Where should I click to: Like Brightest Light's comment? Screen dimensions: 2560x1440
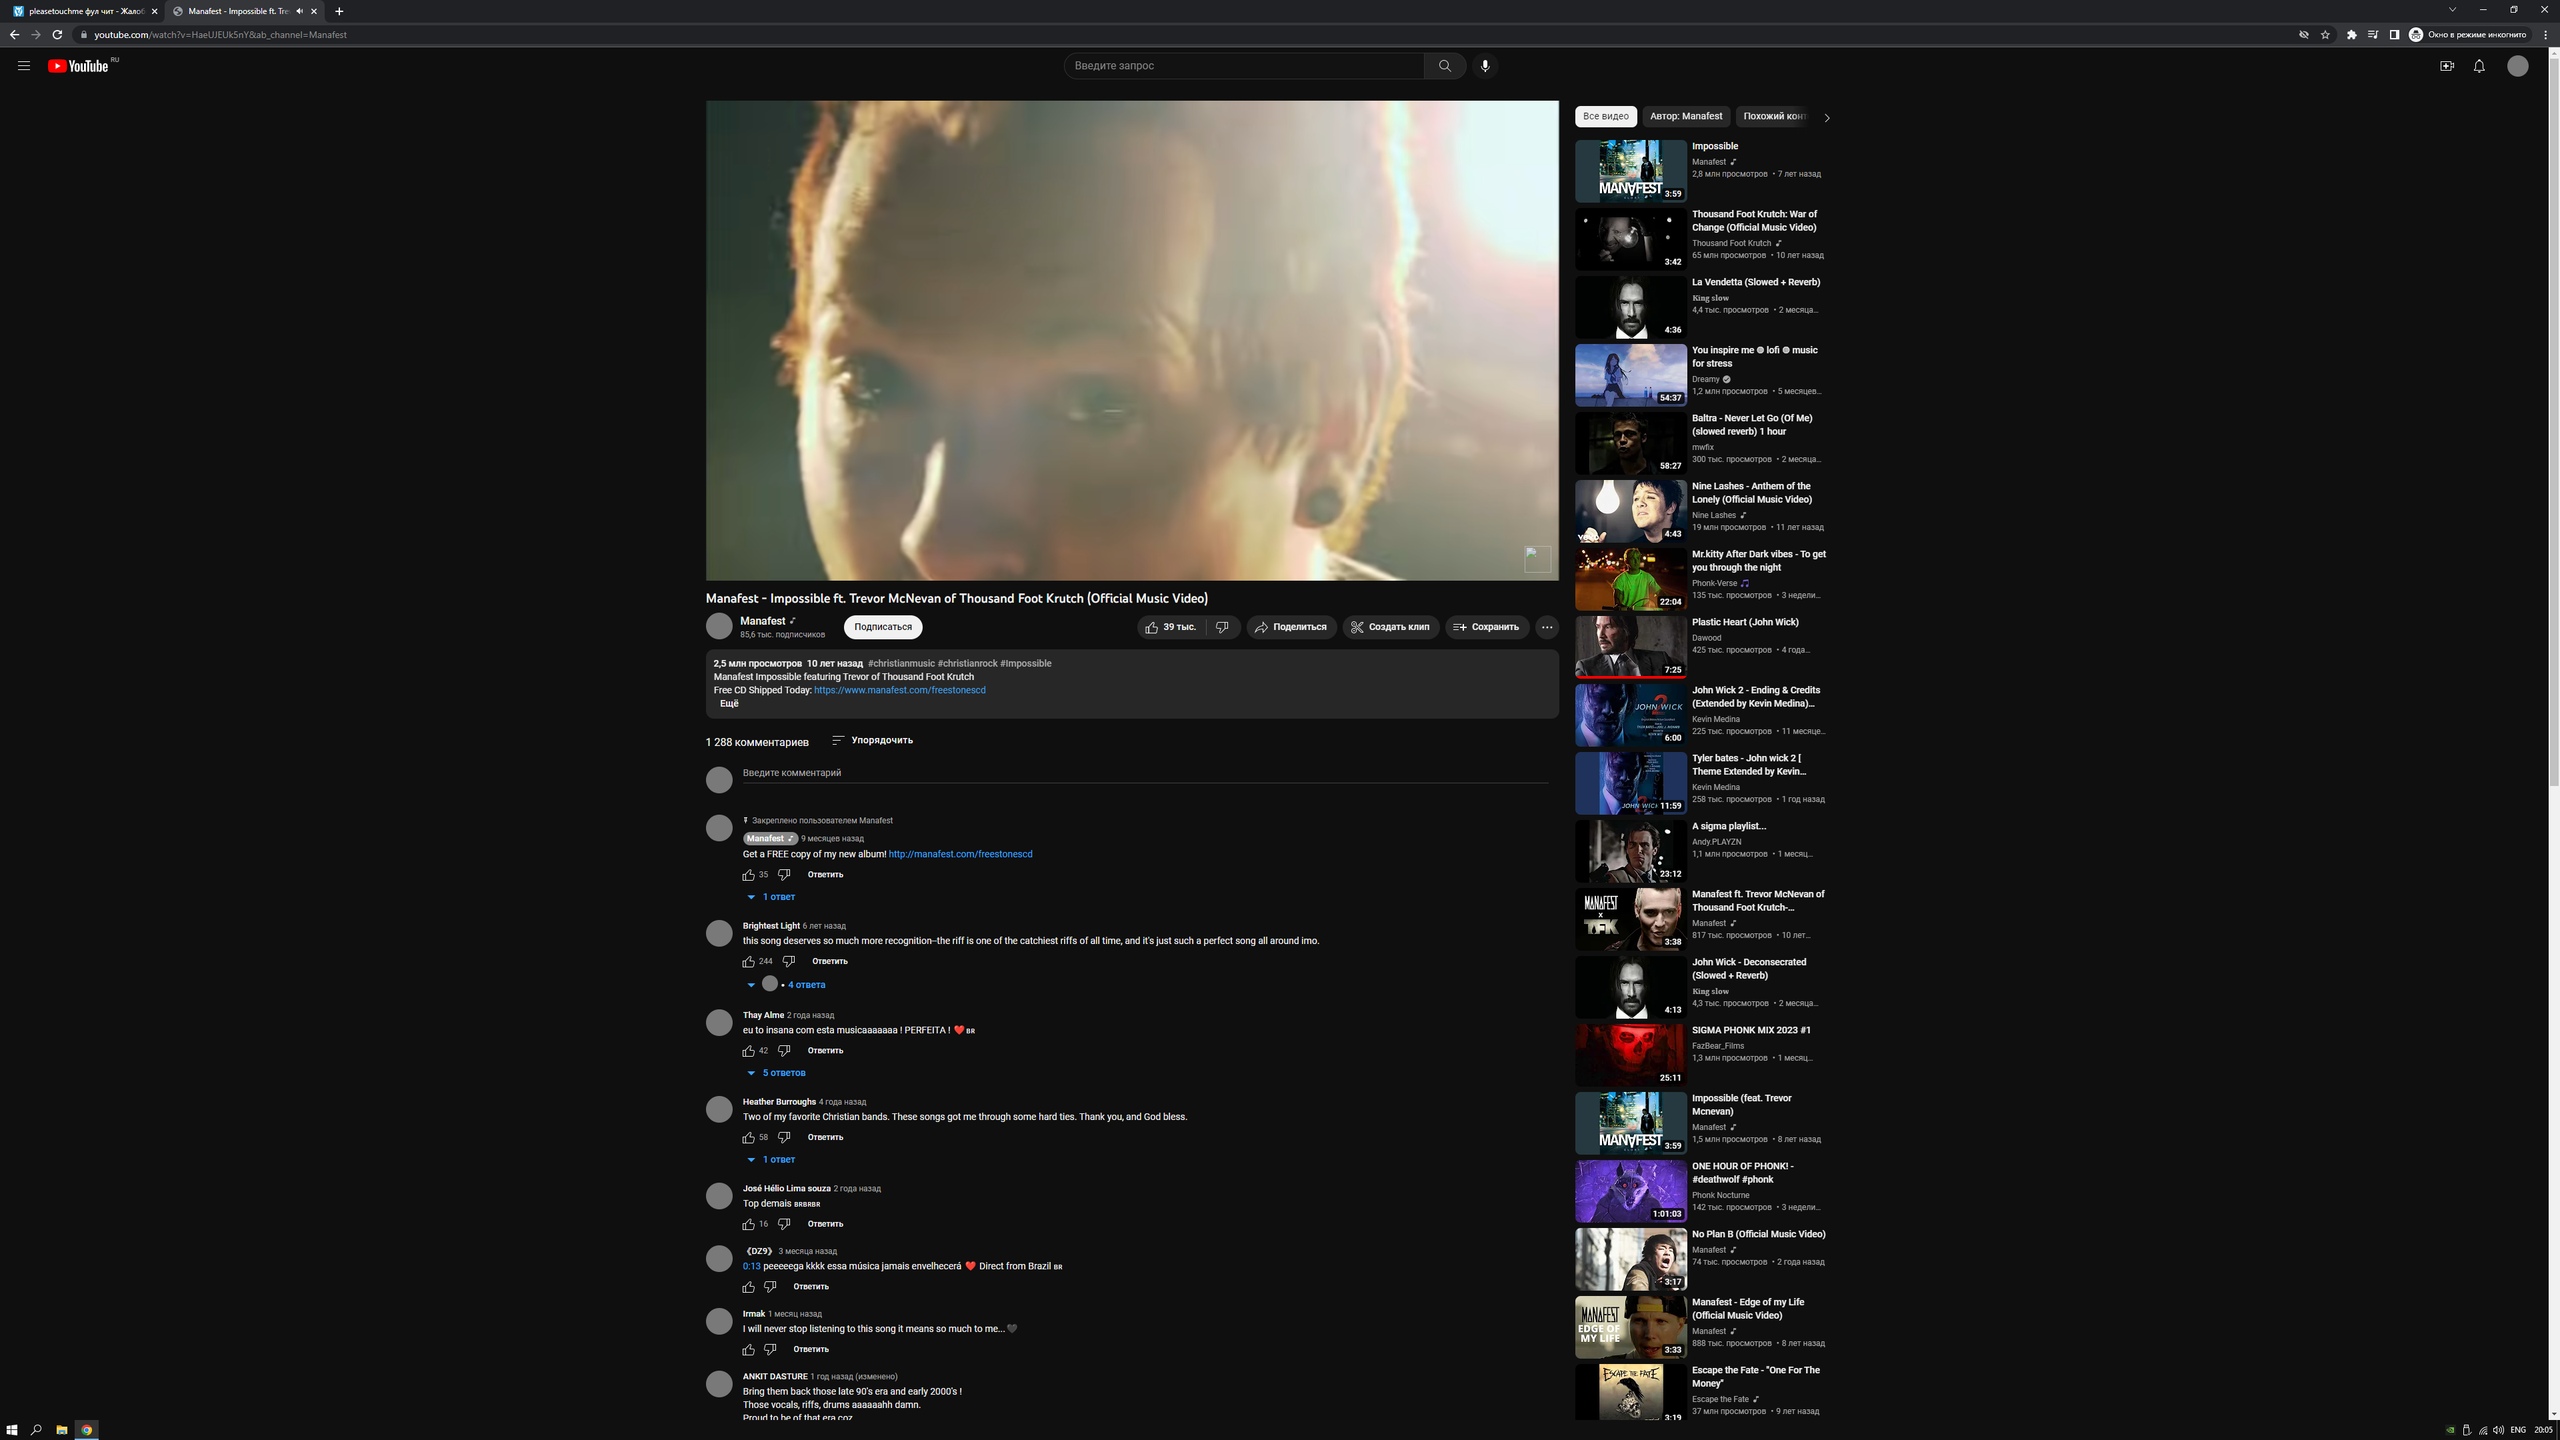coord(748,962)
